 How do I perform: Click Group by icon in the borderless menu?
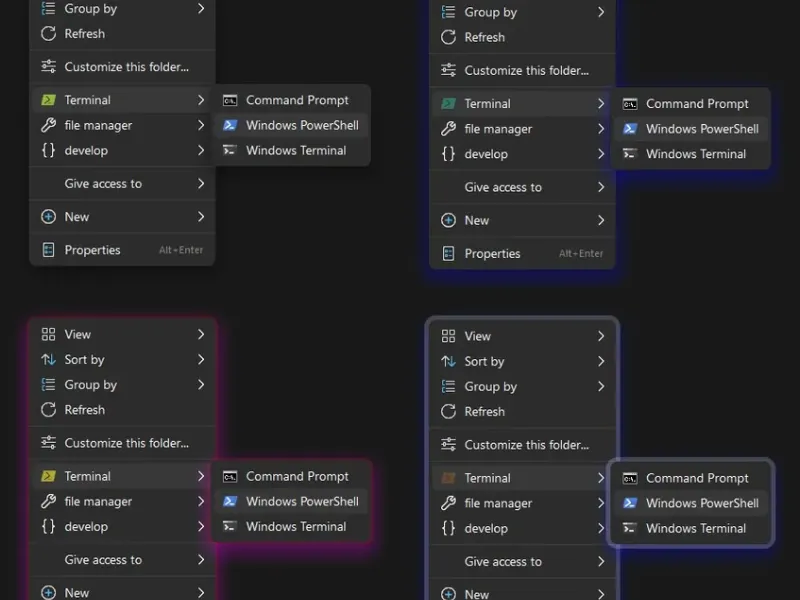coord(48,9)
